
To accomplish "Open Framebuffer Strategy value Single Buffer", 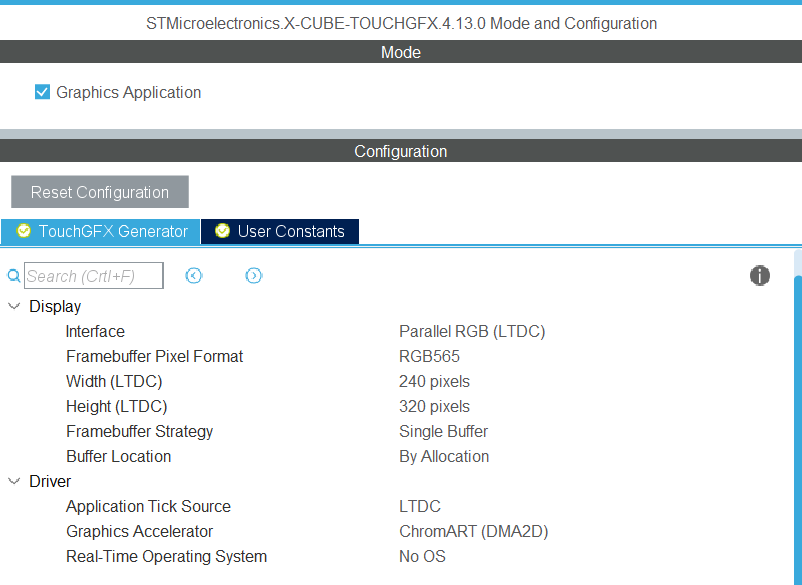I will pyautogui.click(x=443, y=432).
